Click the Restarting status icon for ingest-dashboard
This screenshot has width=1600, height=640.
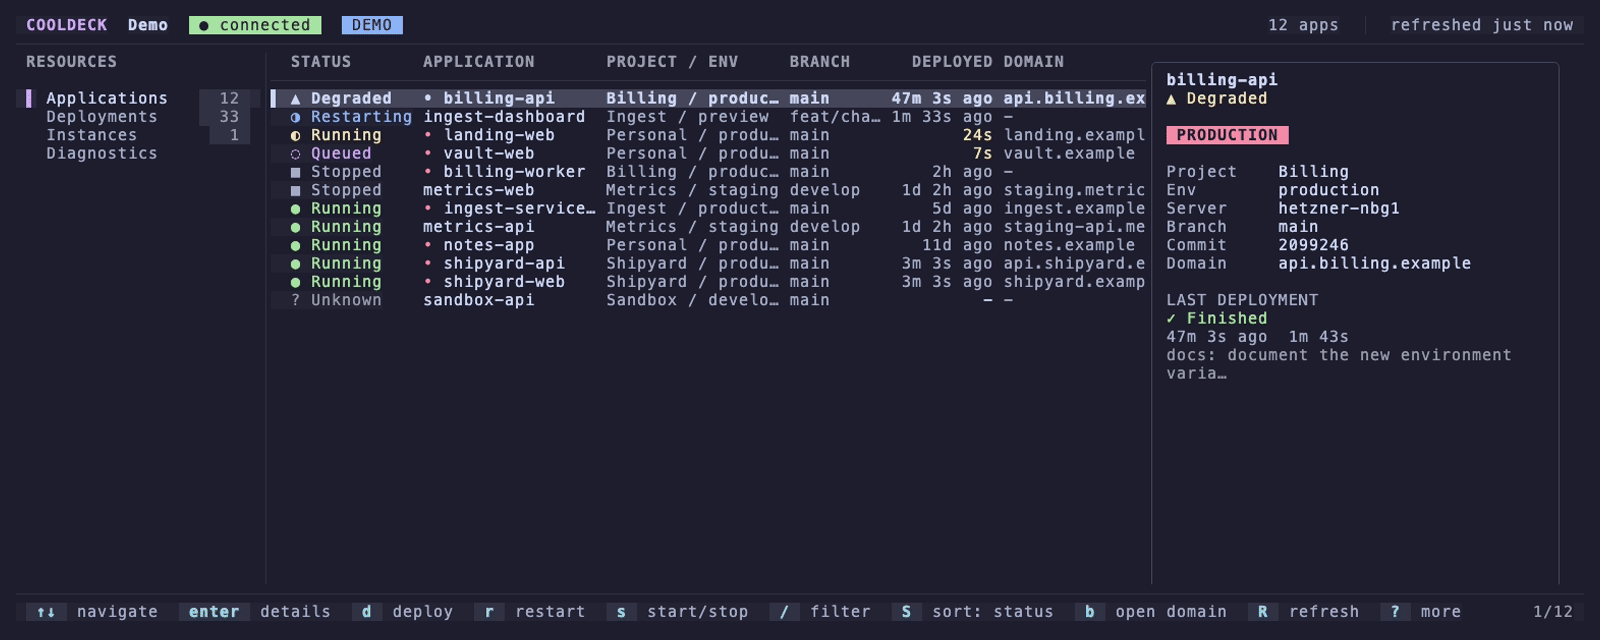[x=295, y=117]
